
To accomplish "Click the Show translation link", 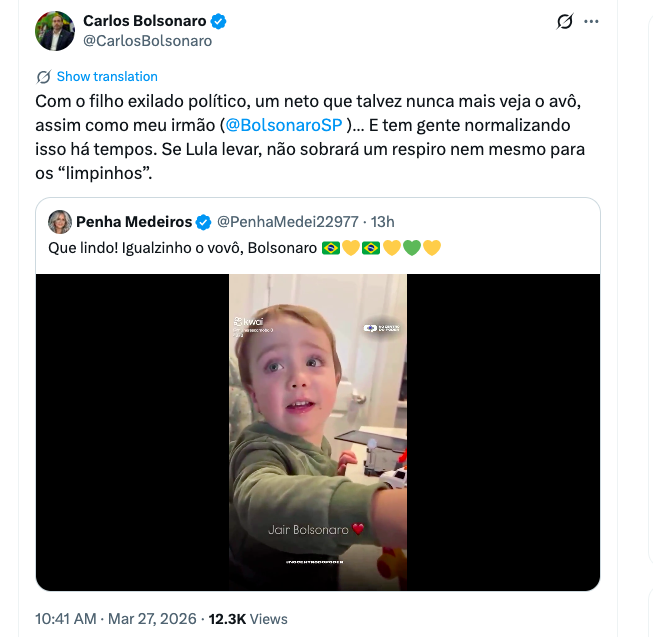I will [107, 77].
